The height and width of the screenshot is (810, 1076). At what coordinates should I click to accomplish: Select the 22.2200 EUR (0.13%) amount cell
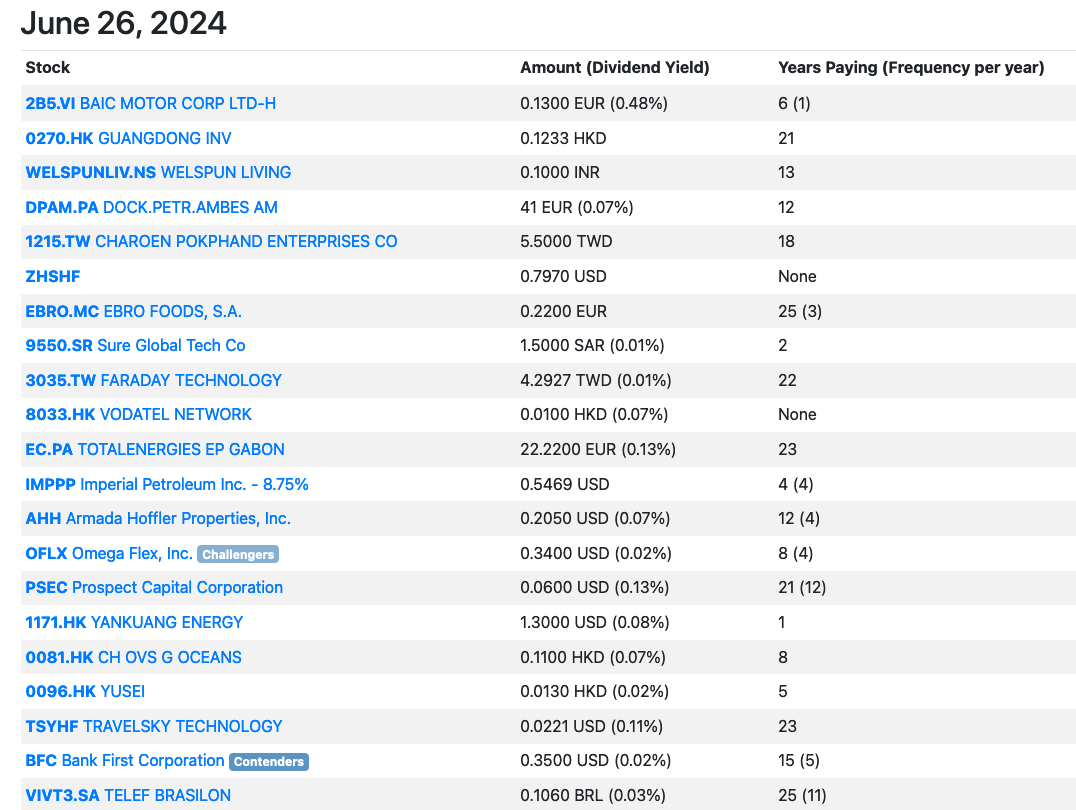click(598, 450)
